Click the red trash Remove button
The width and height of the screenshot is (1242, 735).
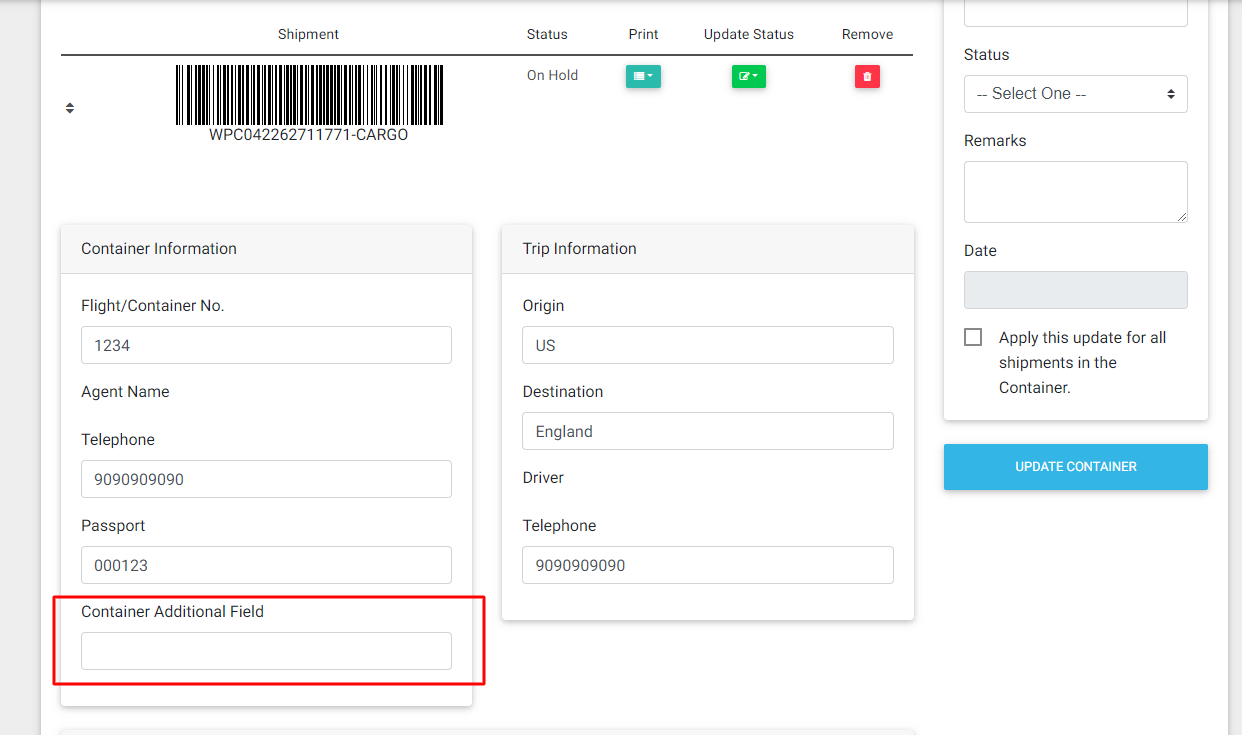tap(867, 76)
